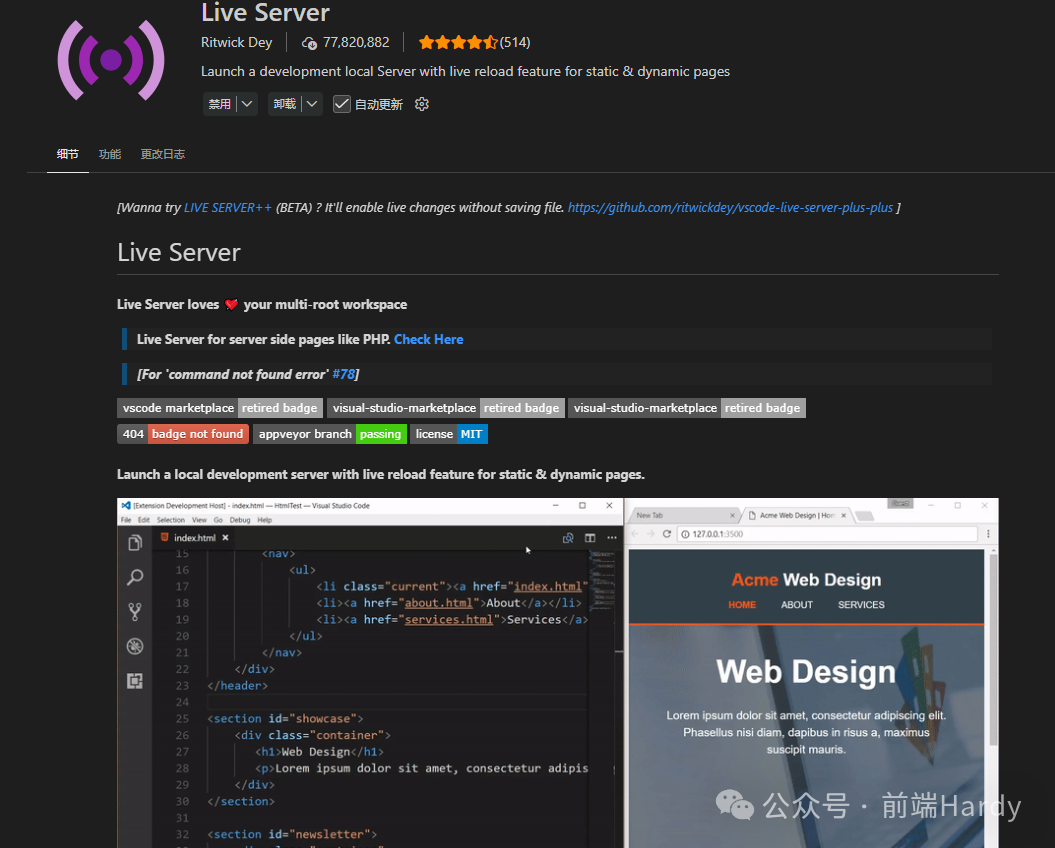
Task: Click the Live Server README heading
Action: point(178,252)
